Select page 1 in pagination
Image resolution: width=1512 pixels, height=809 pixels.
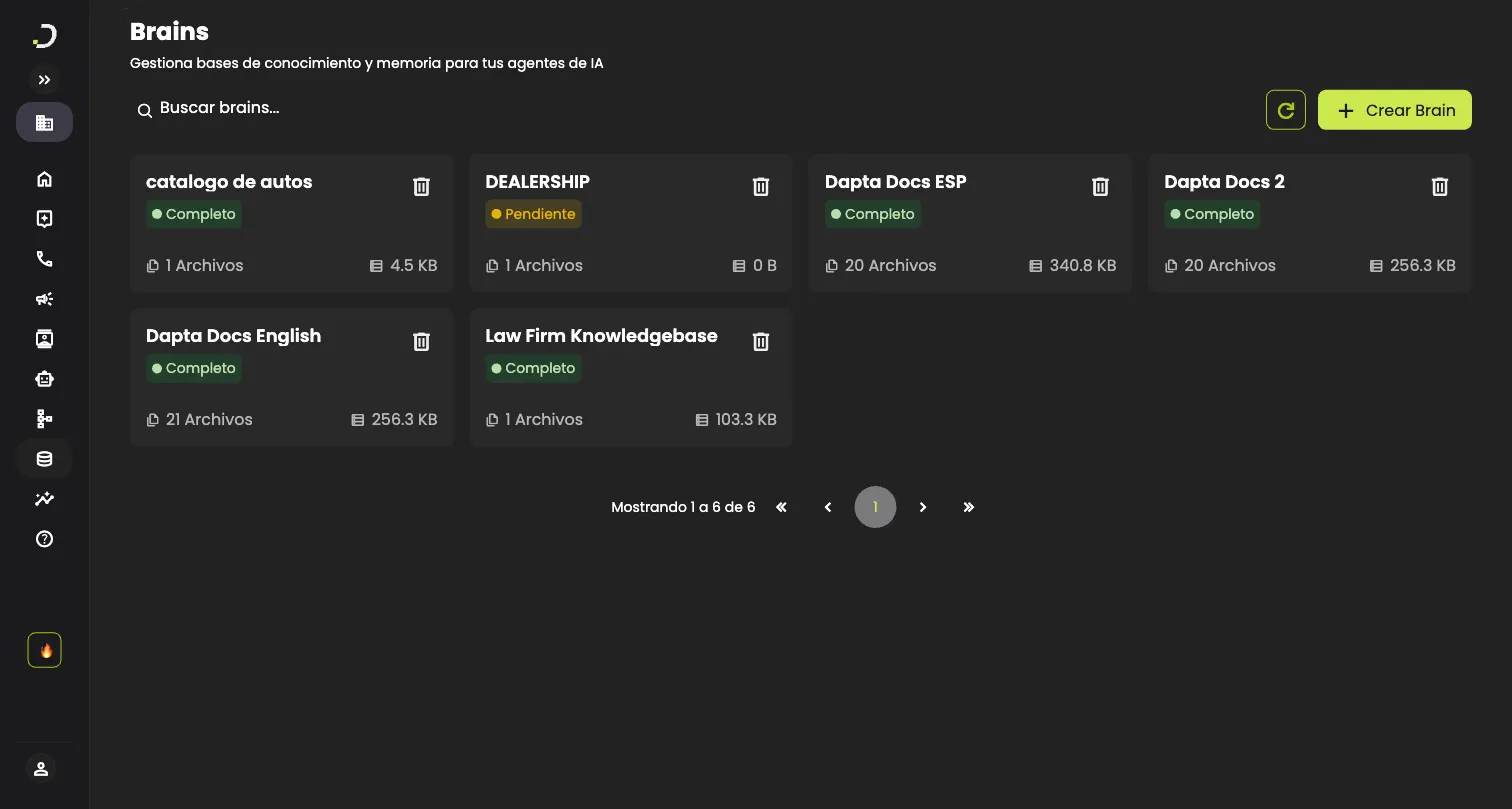[x=875, y=507]
